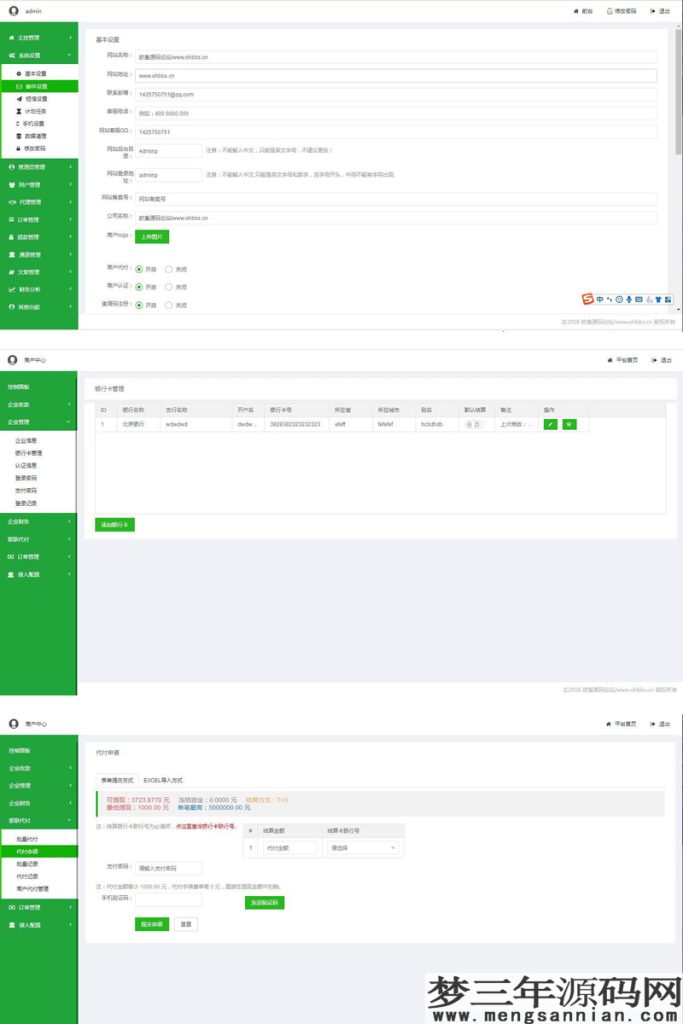
Task: Switch to EXCEL导入方式 tab
Action: point(163,779)
